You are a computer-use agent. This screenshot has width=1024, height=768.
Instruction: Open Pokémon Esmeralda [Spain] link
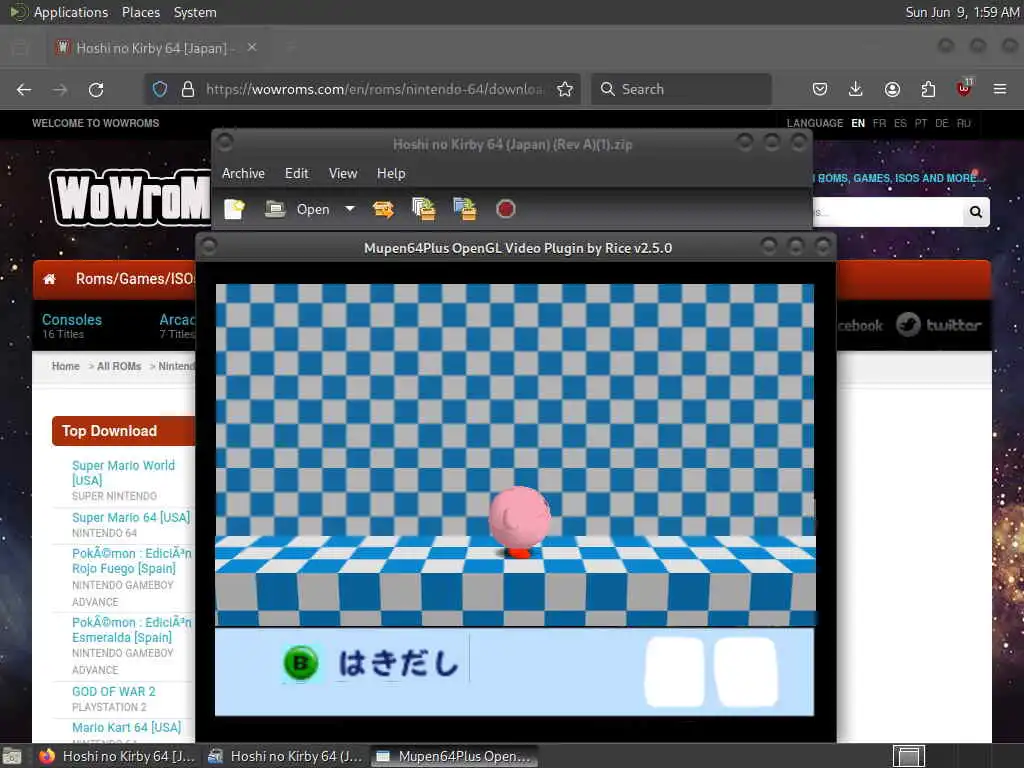131,630
